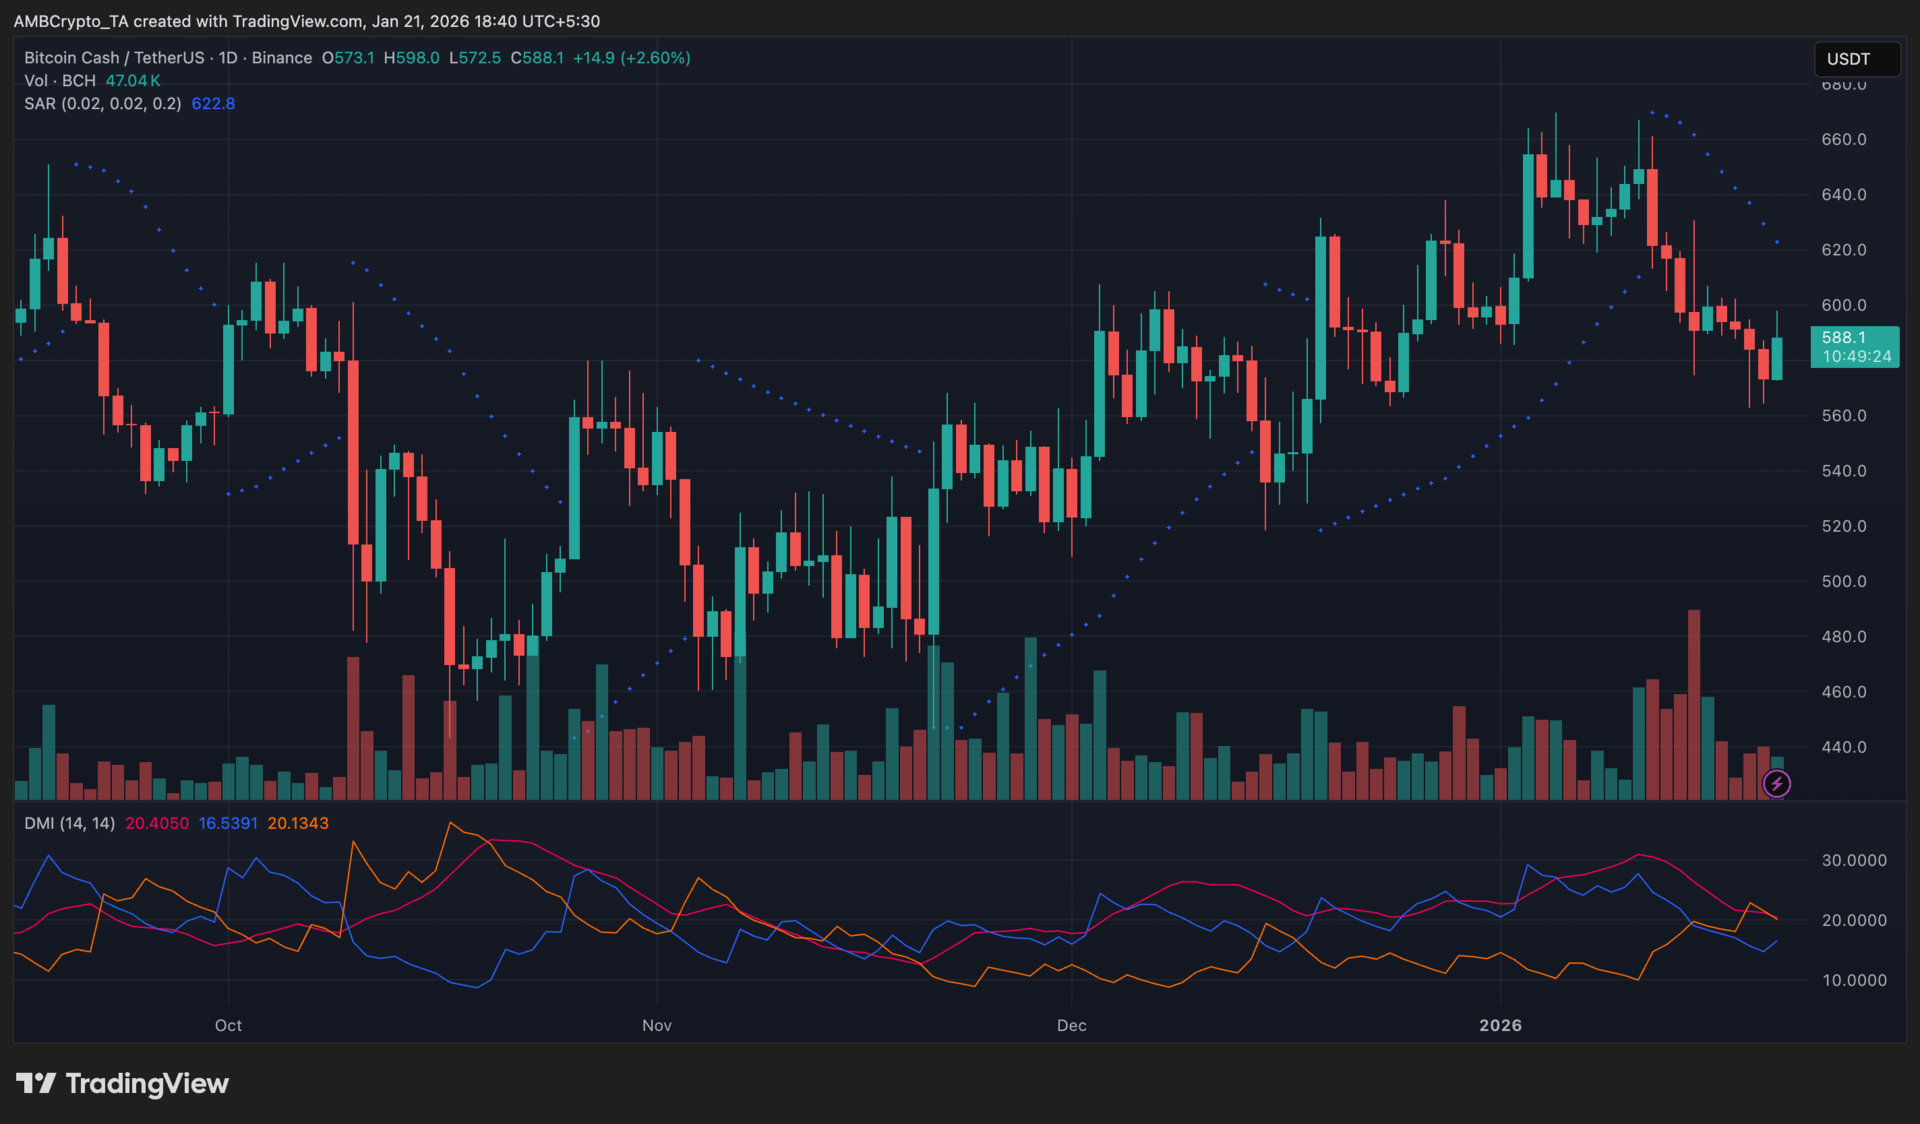Image resolution: width=1920 pixels, height=1124 pixels.
Task: Click the Binance exchange label in legend
Action: [281, 58]
